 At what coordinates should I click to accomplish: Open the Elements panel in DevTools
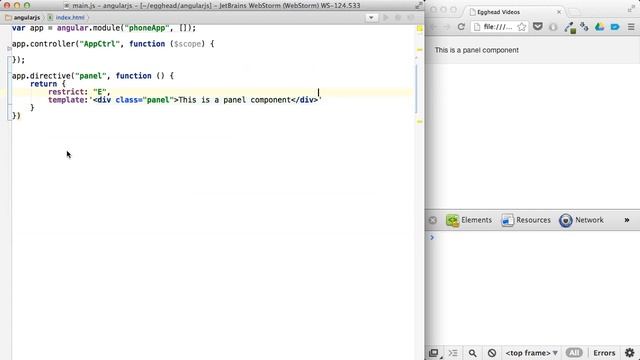(469, 220)
